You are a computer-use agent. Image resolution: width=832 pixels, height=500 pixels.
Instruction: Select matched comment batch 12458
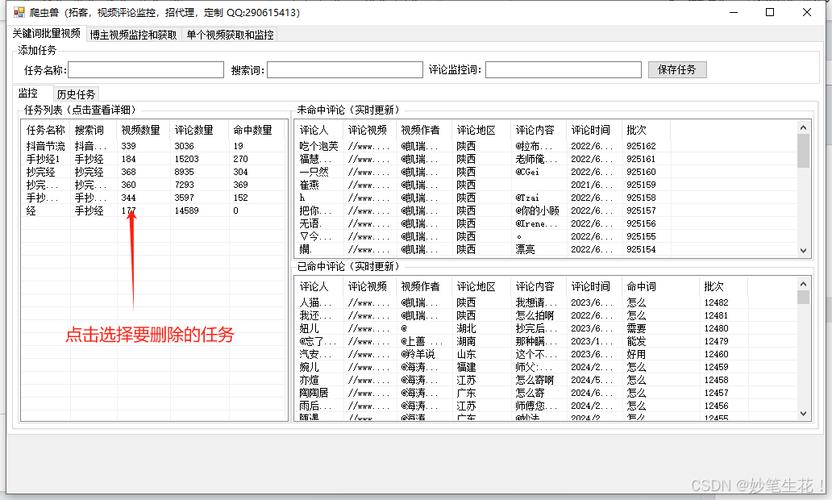[x=545, y=380]
